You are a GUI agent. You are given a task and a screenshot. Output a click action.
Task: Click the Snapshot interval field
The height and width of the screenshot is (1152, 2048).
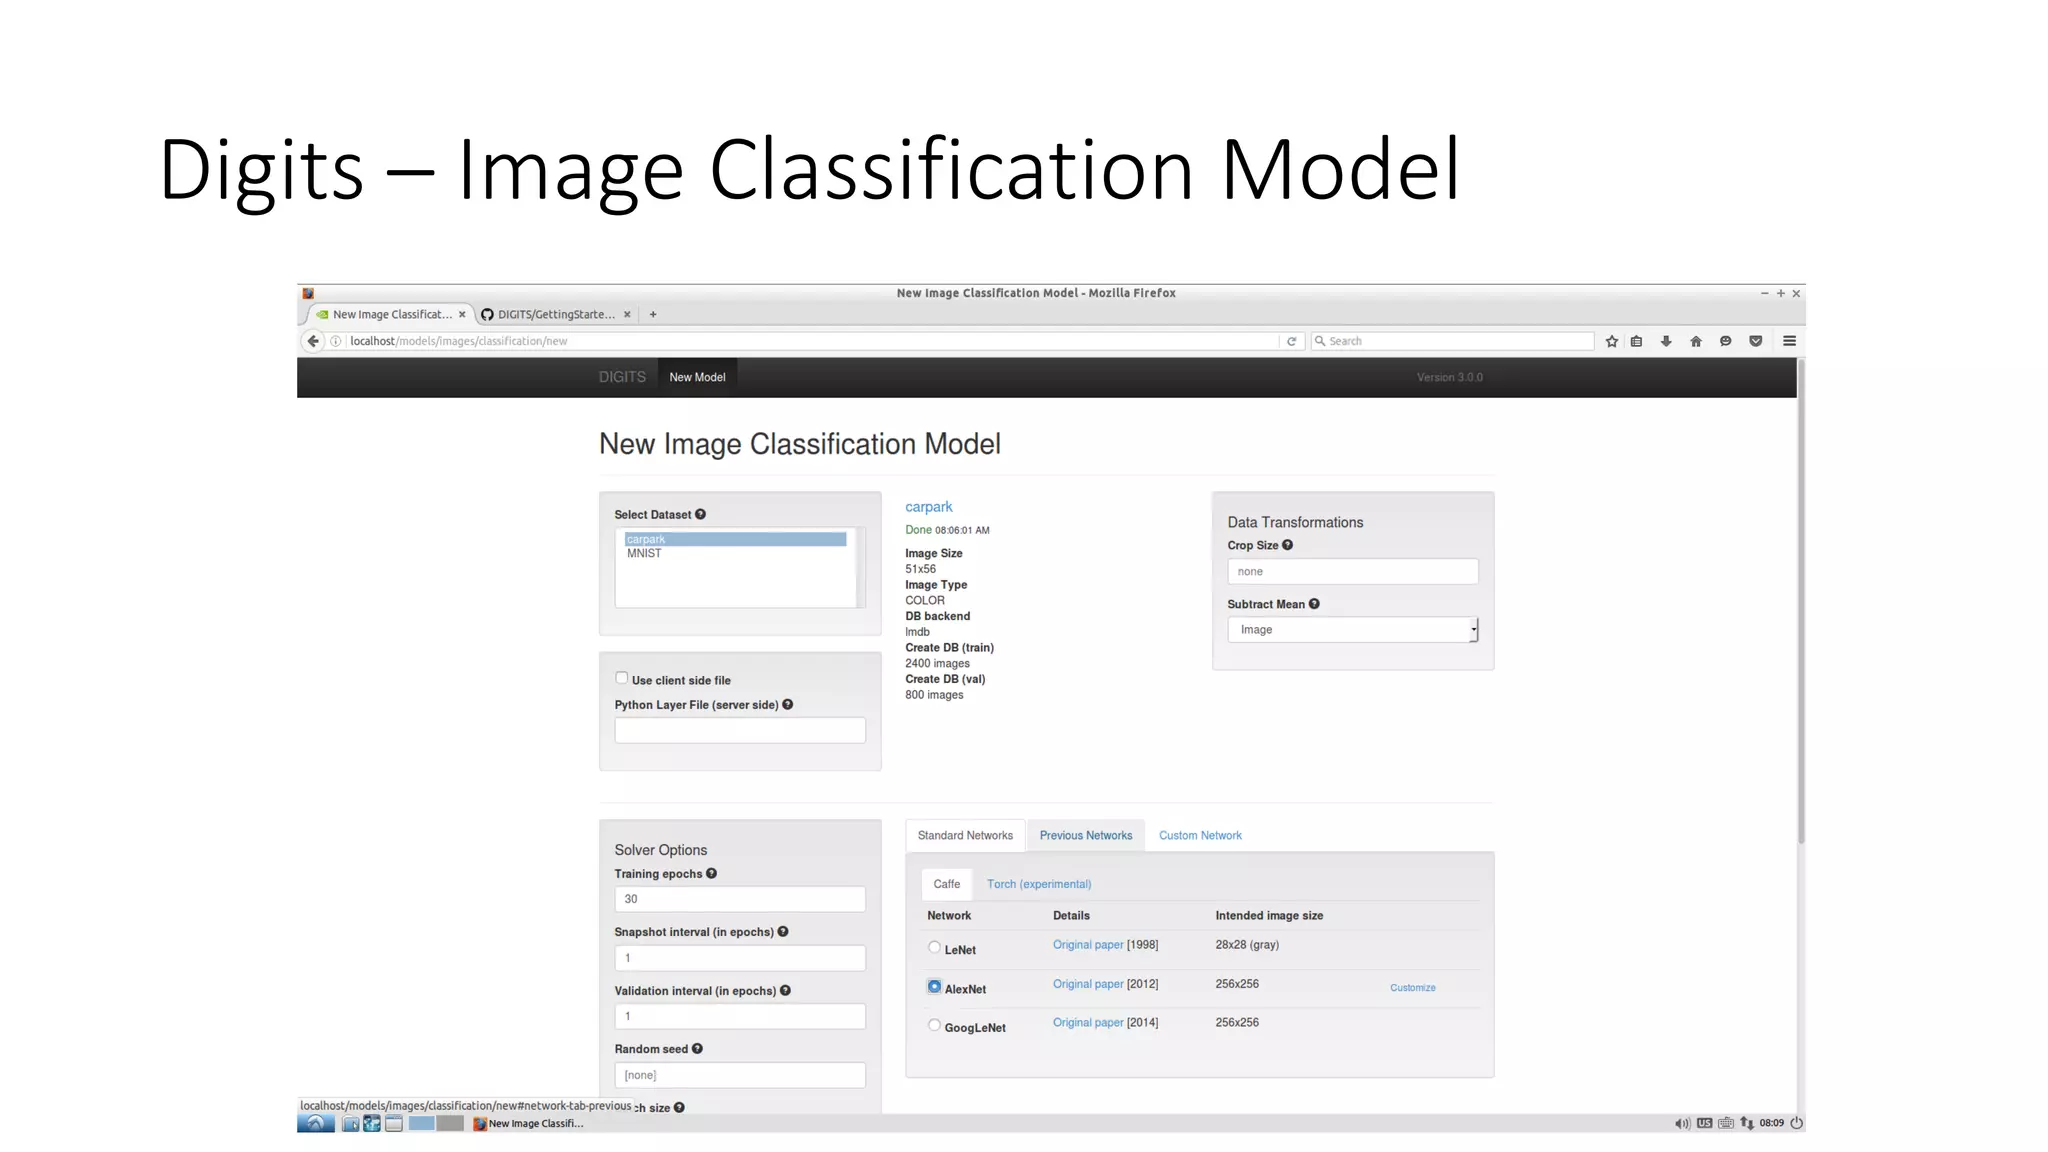point(740,958)
